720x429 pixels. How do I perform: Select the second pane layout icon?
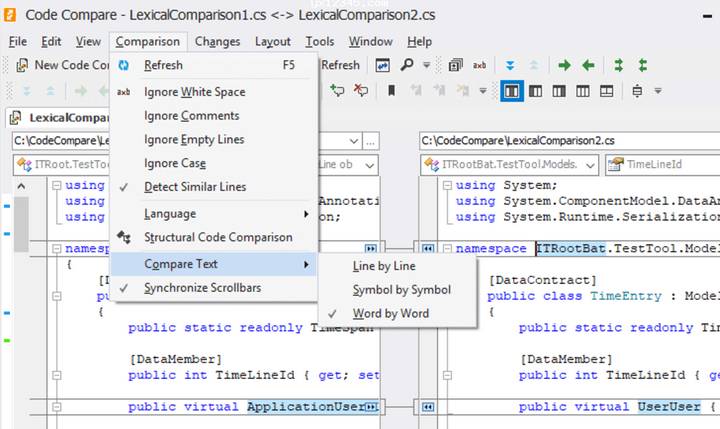coord(535,91)
